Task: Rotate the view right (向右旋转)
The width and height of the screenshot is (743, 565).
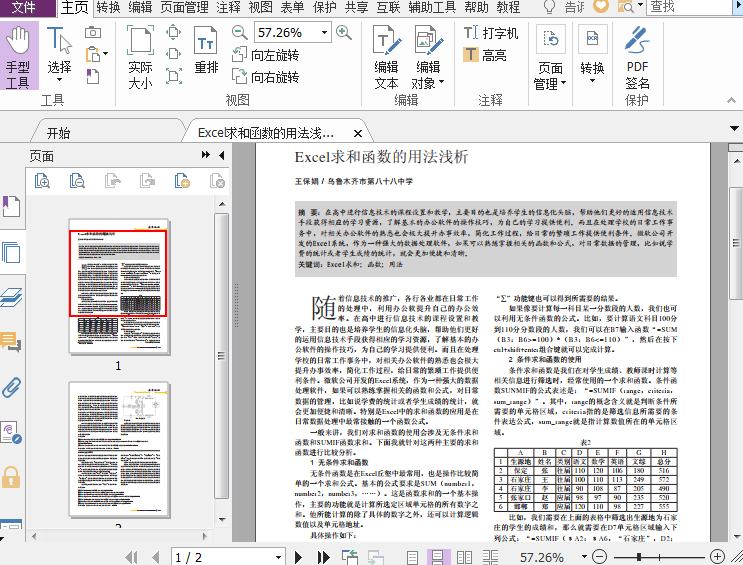Action: (x=265, y=77)
